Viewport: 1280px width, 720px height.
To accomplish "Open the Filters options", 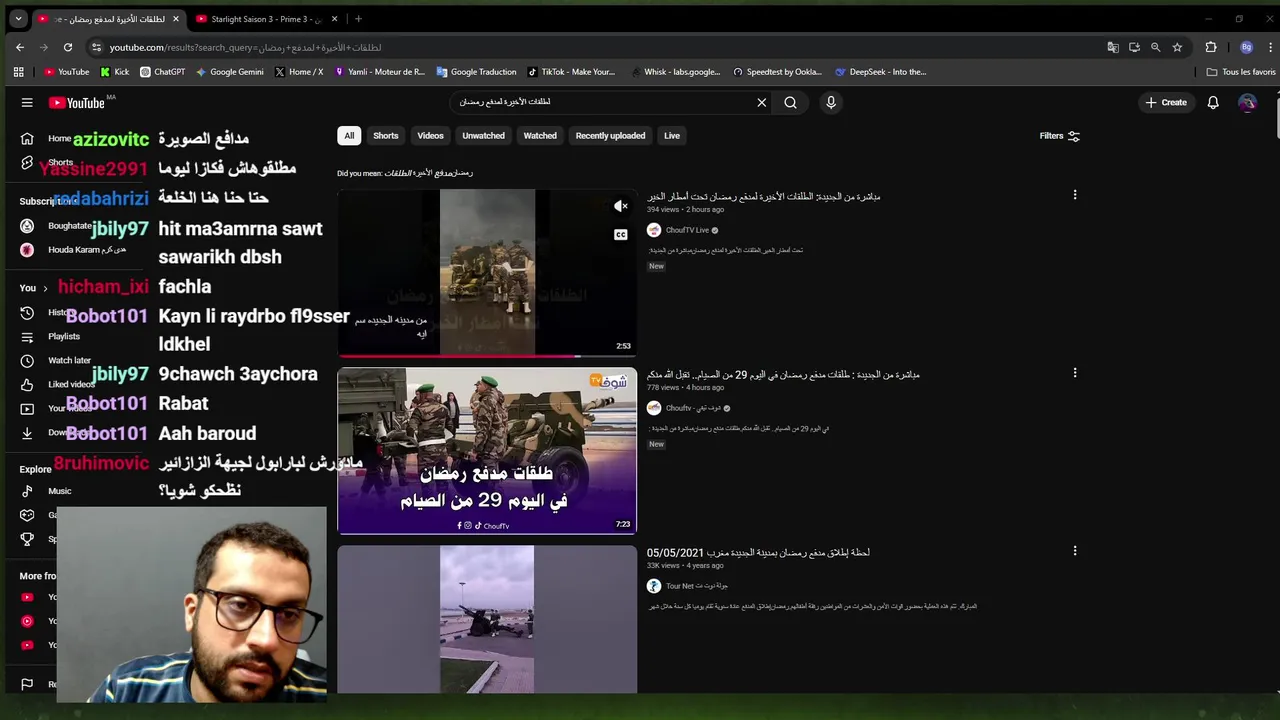I will [x=1060, y=136].
